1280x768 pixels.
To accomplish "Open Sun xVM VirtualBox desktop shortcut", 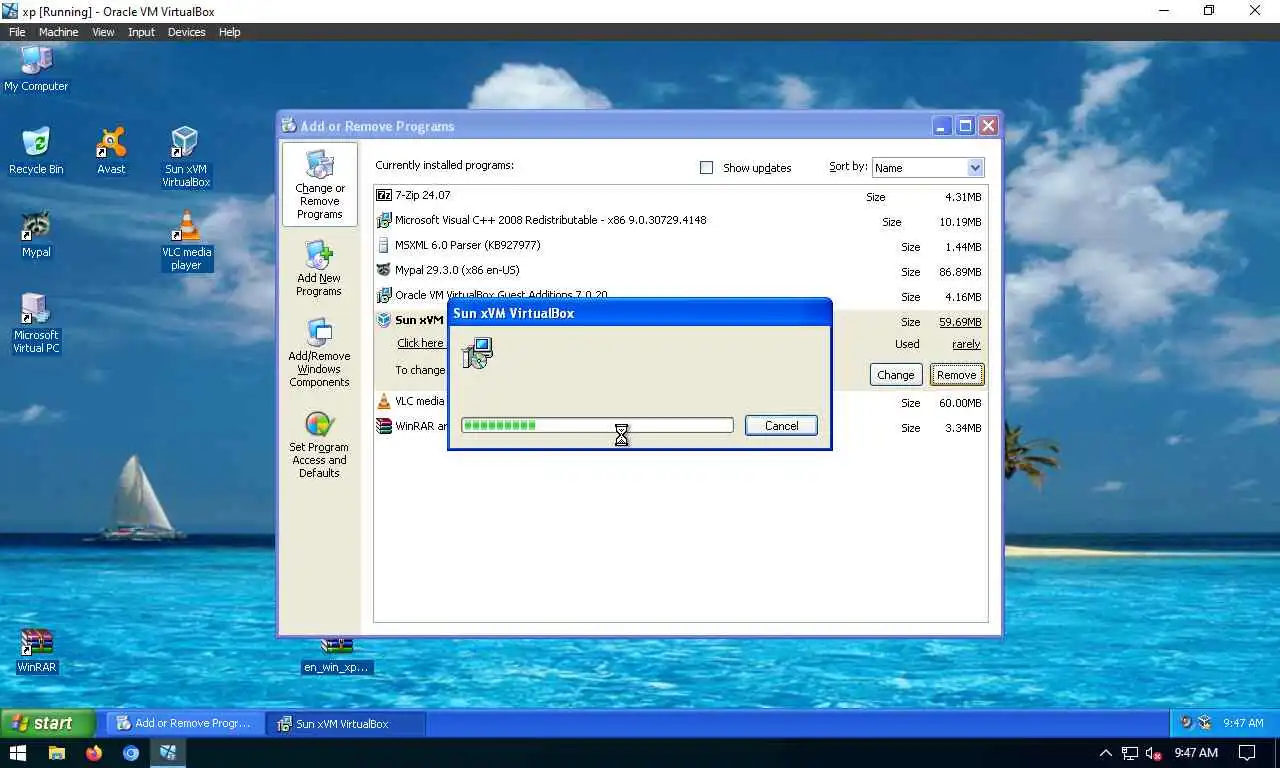I will click(x=186, y=157).
